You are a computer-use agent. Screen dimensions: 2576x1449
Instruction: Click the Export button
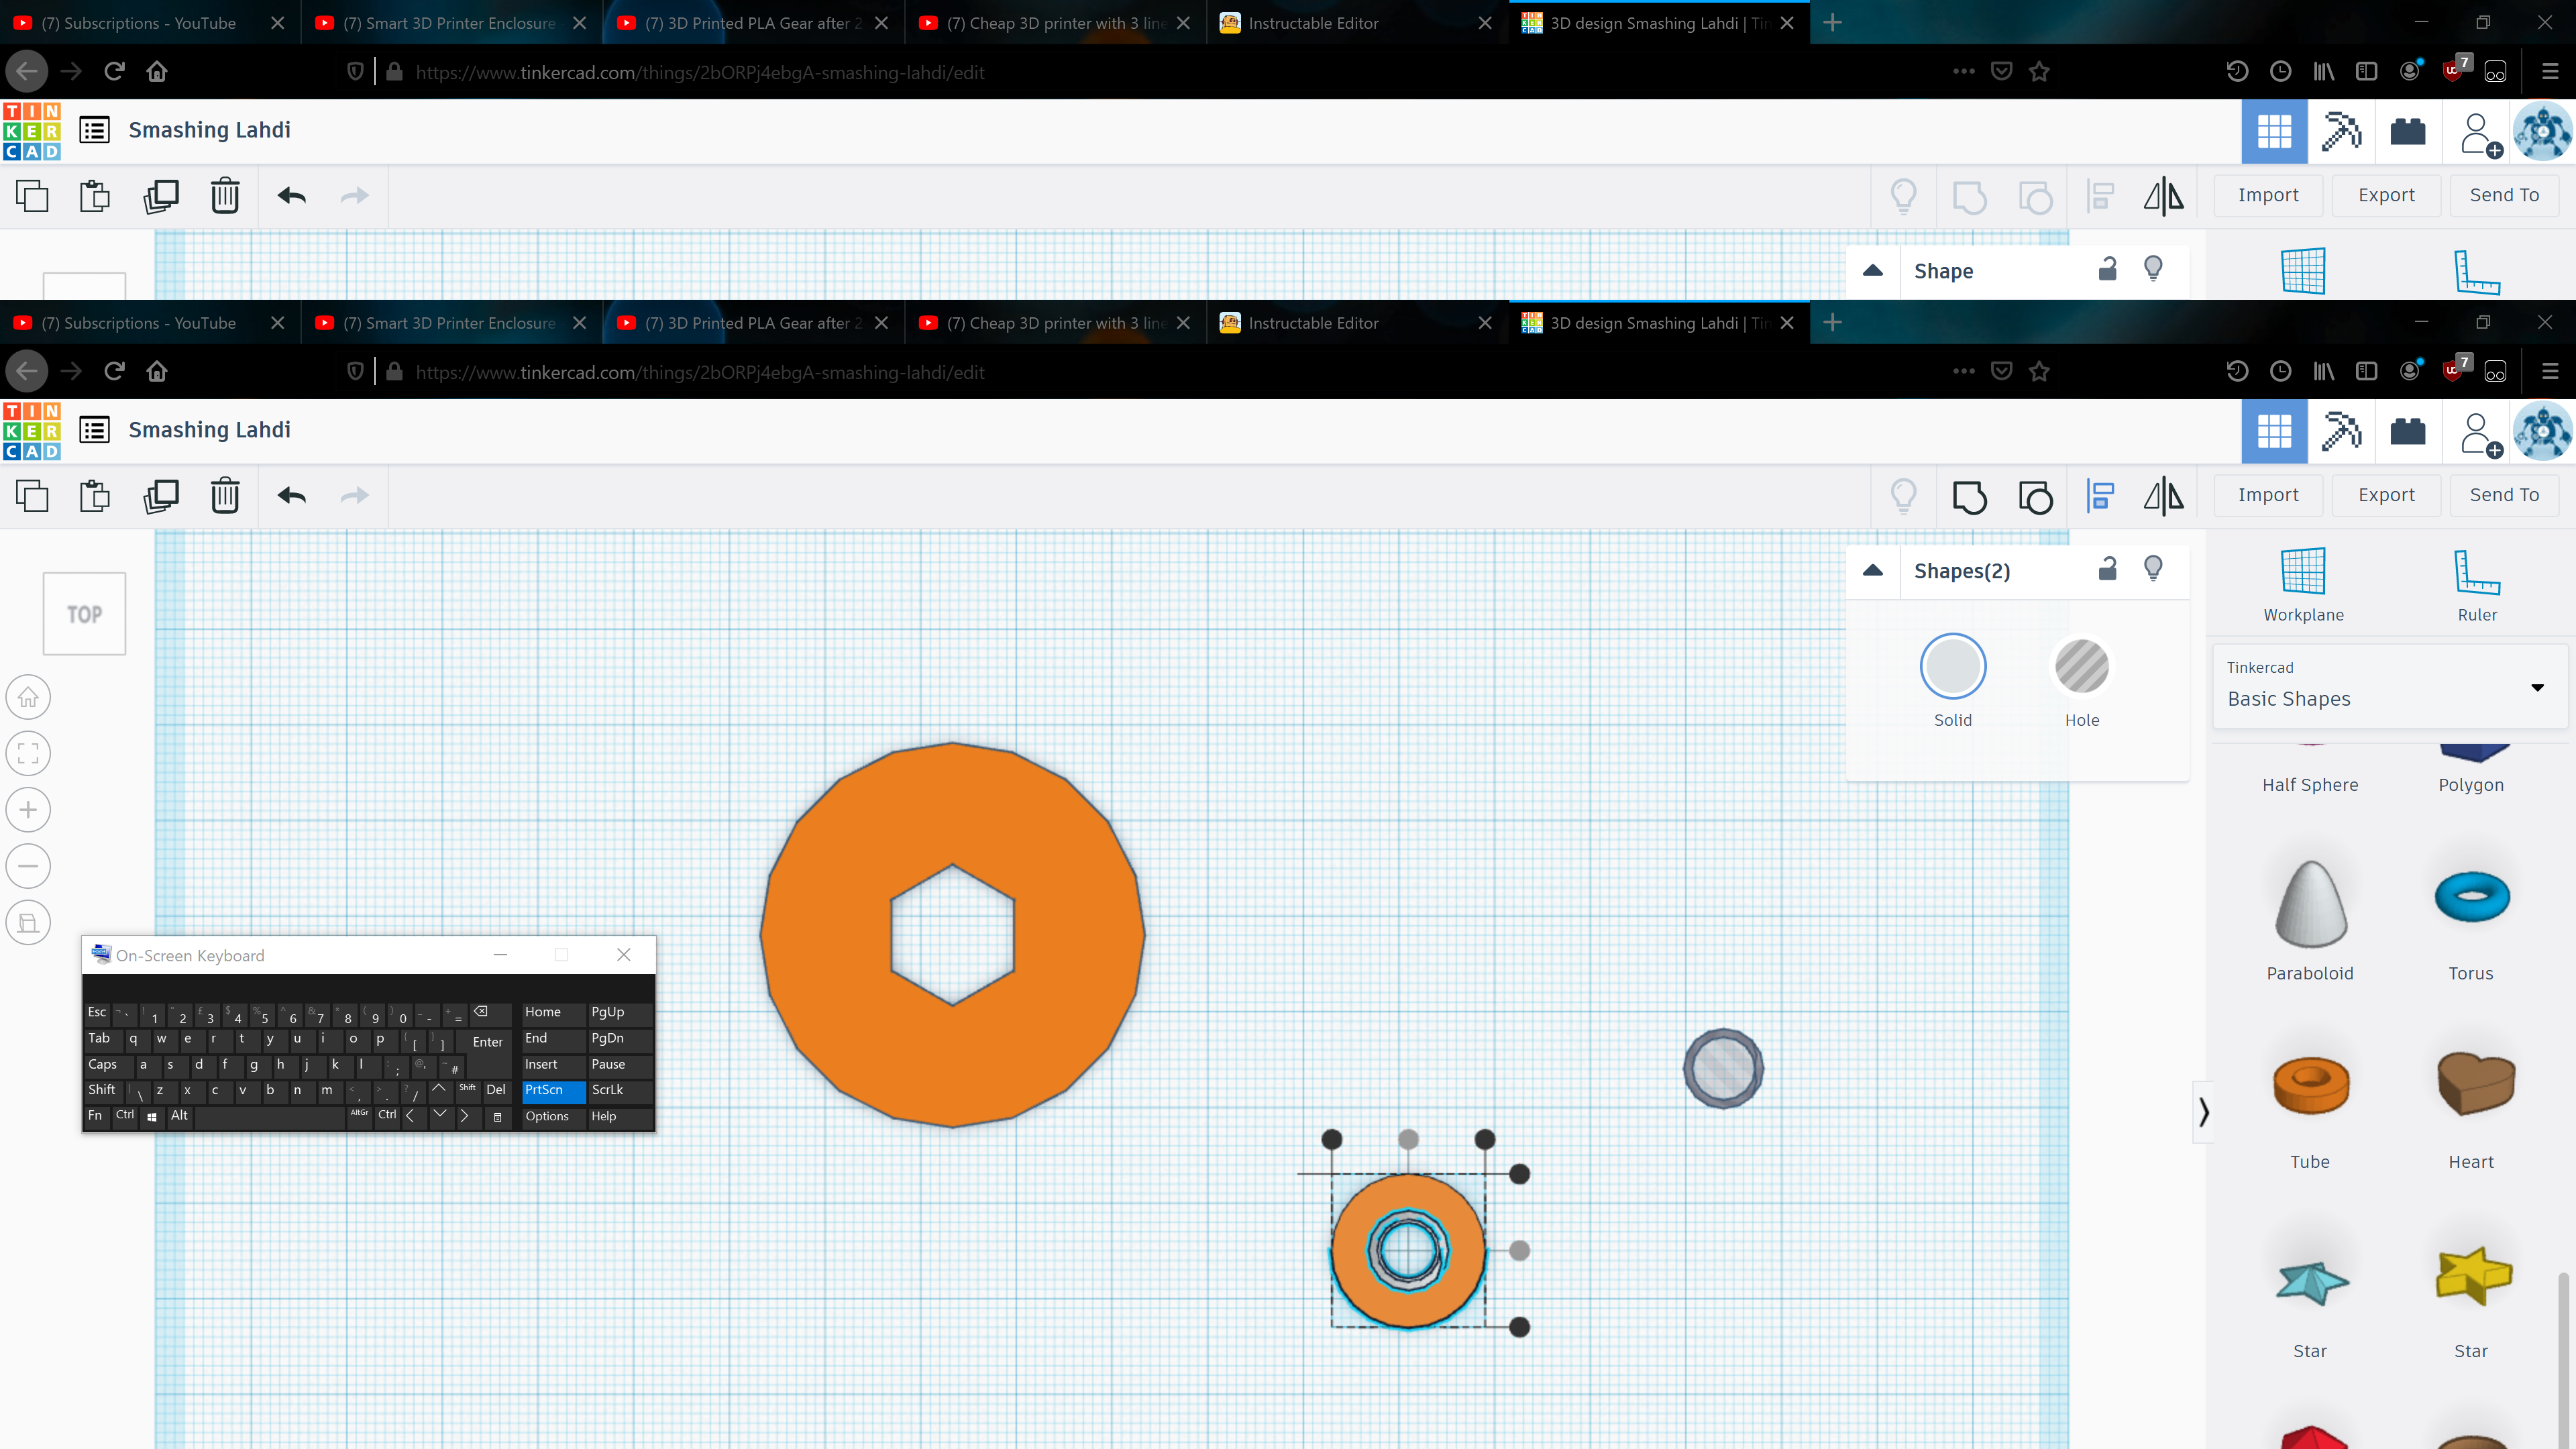point(2386,495)
